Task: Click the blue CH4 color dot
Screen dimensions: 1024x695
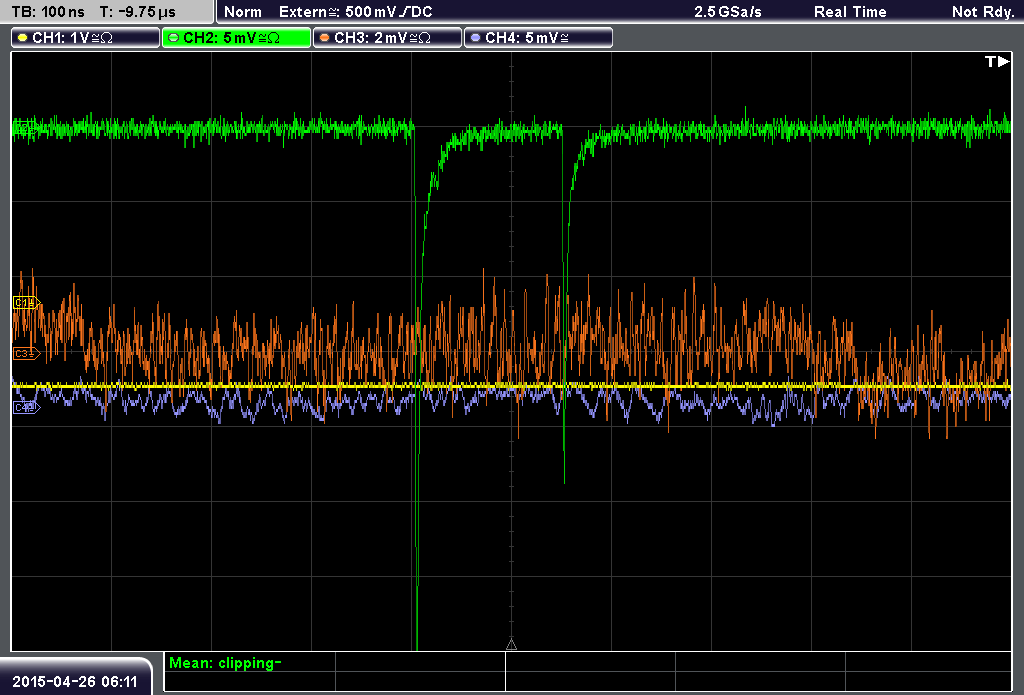Action: (x=475, y=38)
